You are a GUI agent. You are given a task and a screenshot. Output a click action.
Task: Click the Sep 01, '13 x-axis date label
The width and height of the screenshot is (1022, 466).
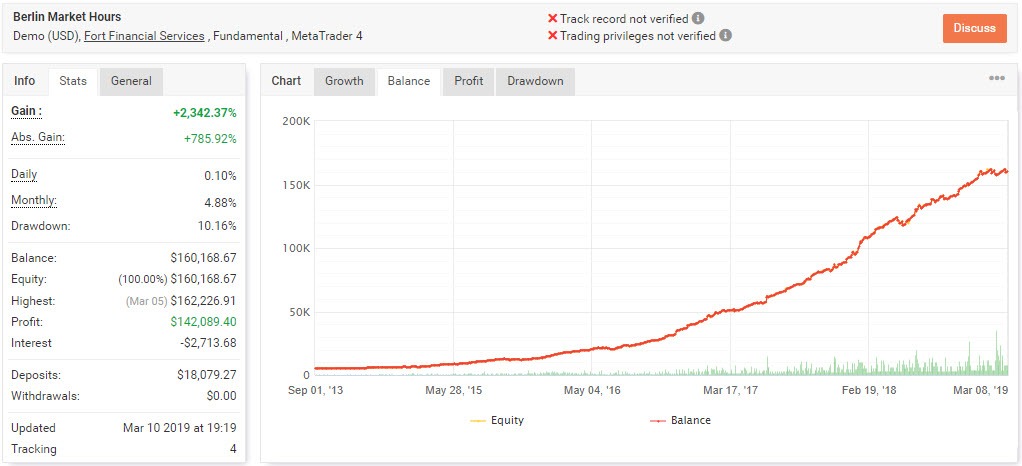coord(317,390)
